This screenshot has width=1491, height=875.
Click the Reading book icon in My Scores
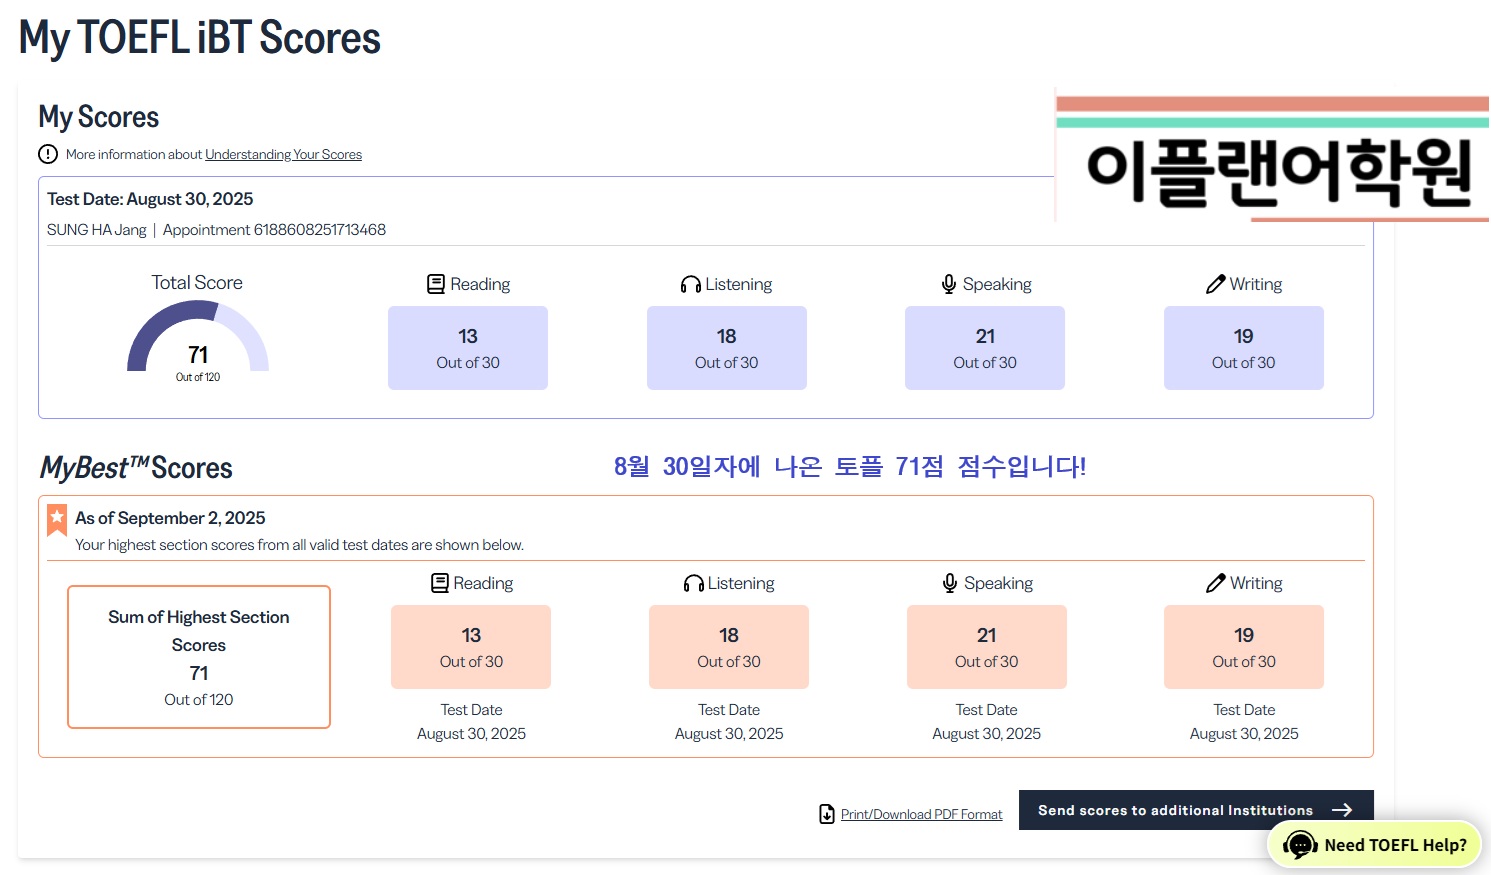click(436, 284)
